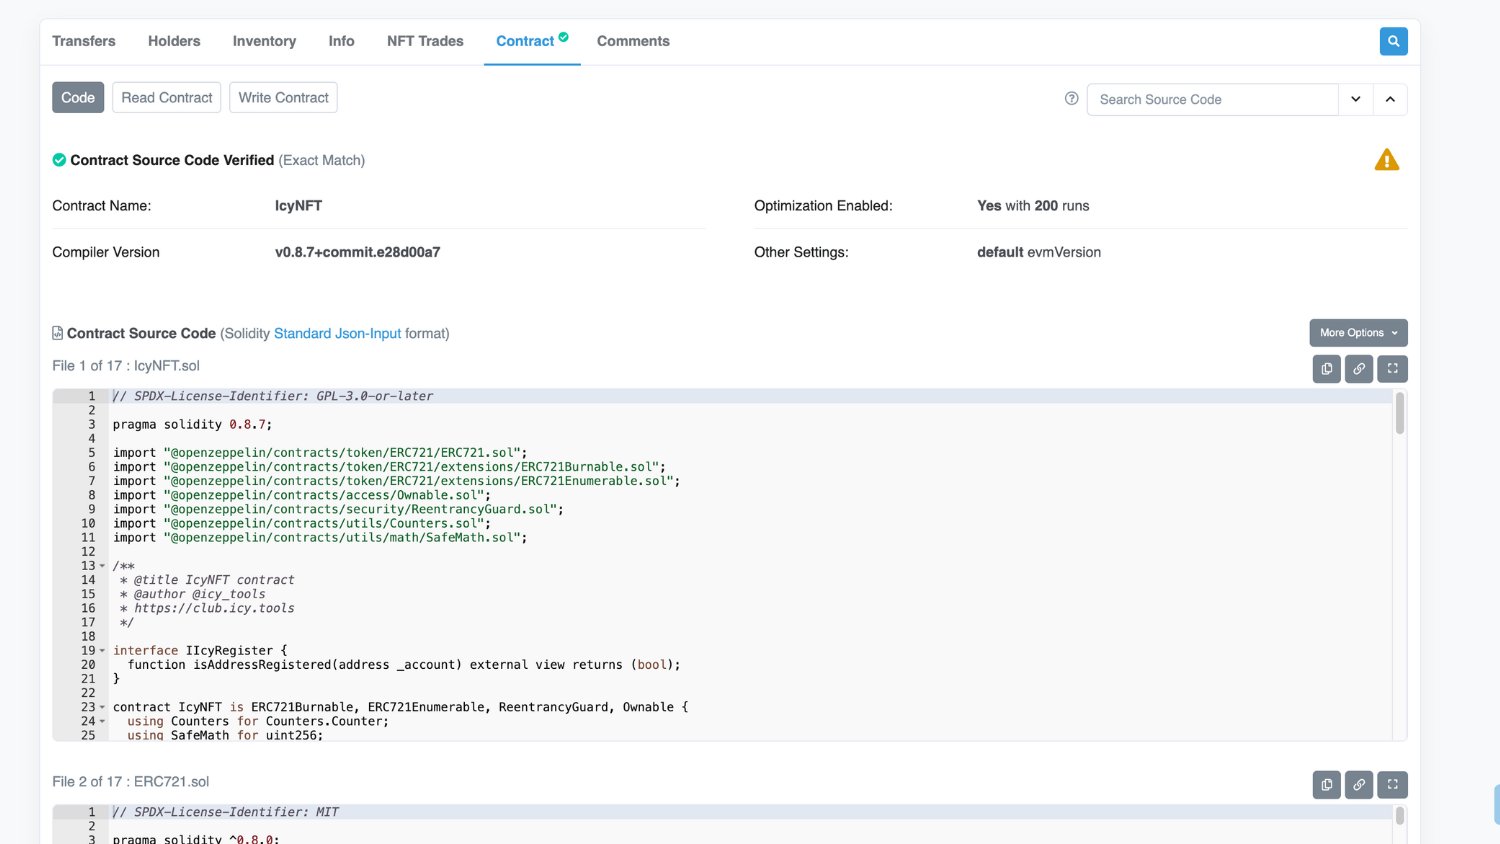This screenshot has height=844, width=1500.
Task: Click the Search Source Code field
Action: [x=1212, y=99]
